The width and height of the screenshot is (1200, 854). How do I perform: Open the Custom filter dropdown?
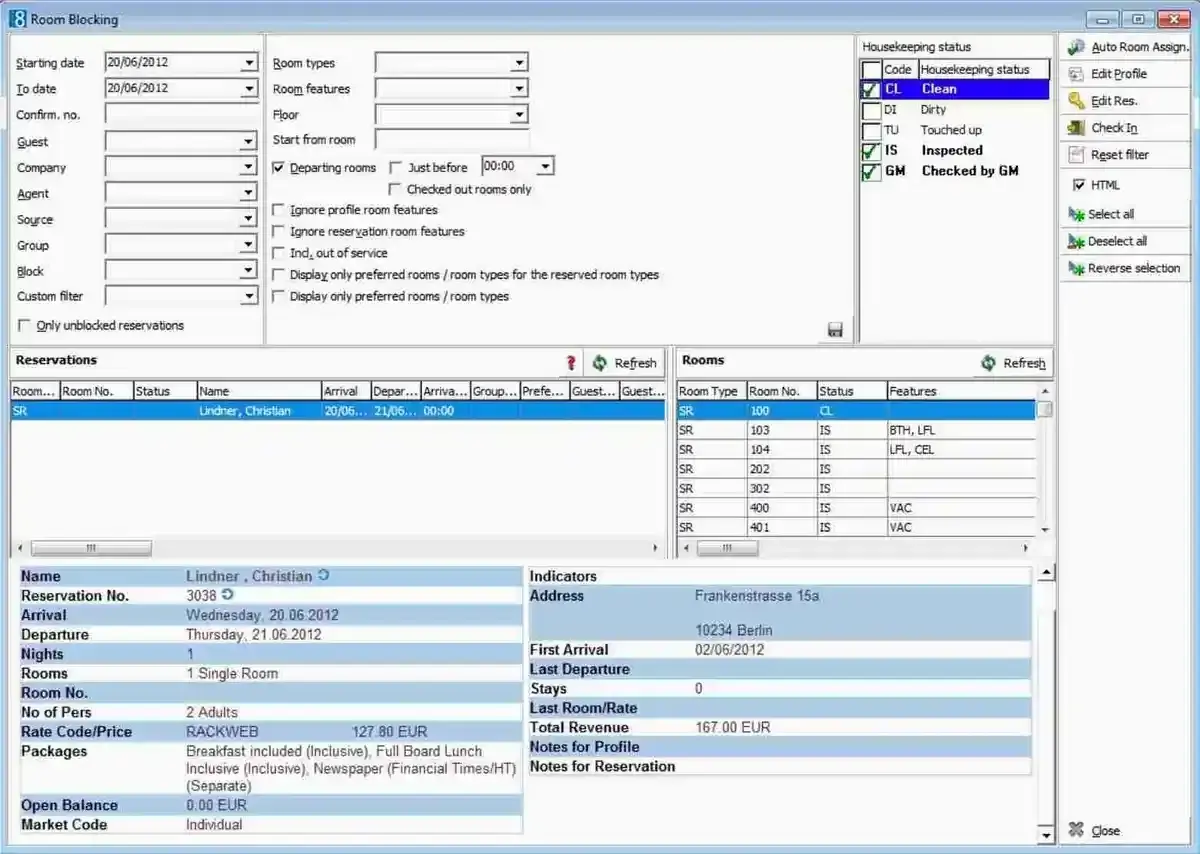click(249, 296)
